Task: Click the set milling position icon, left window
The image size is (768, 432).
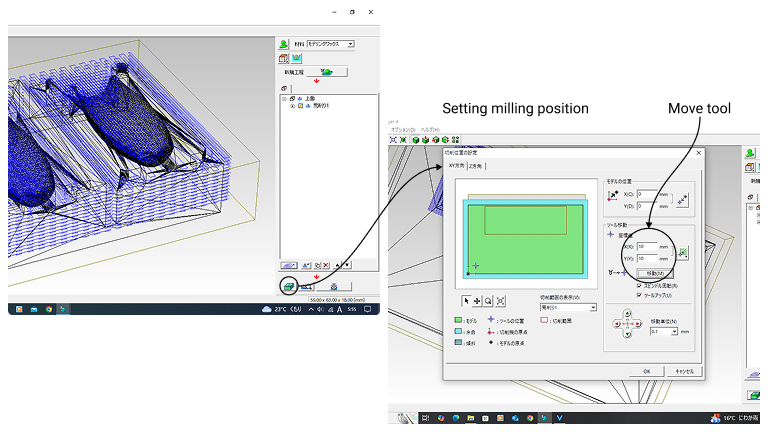Action: point(288,286)
